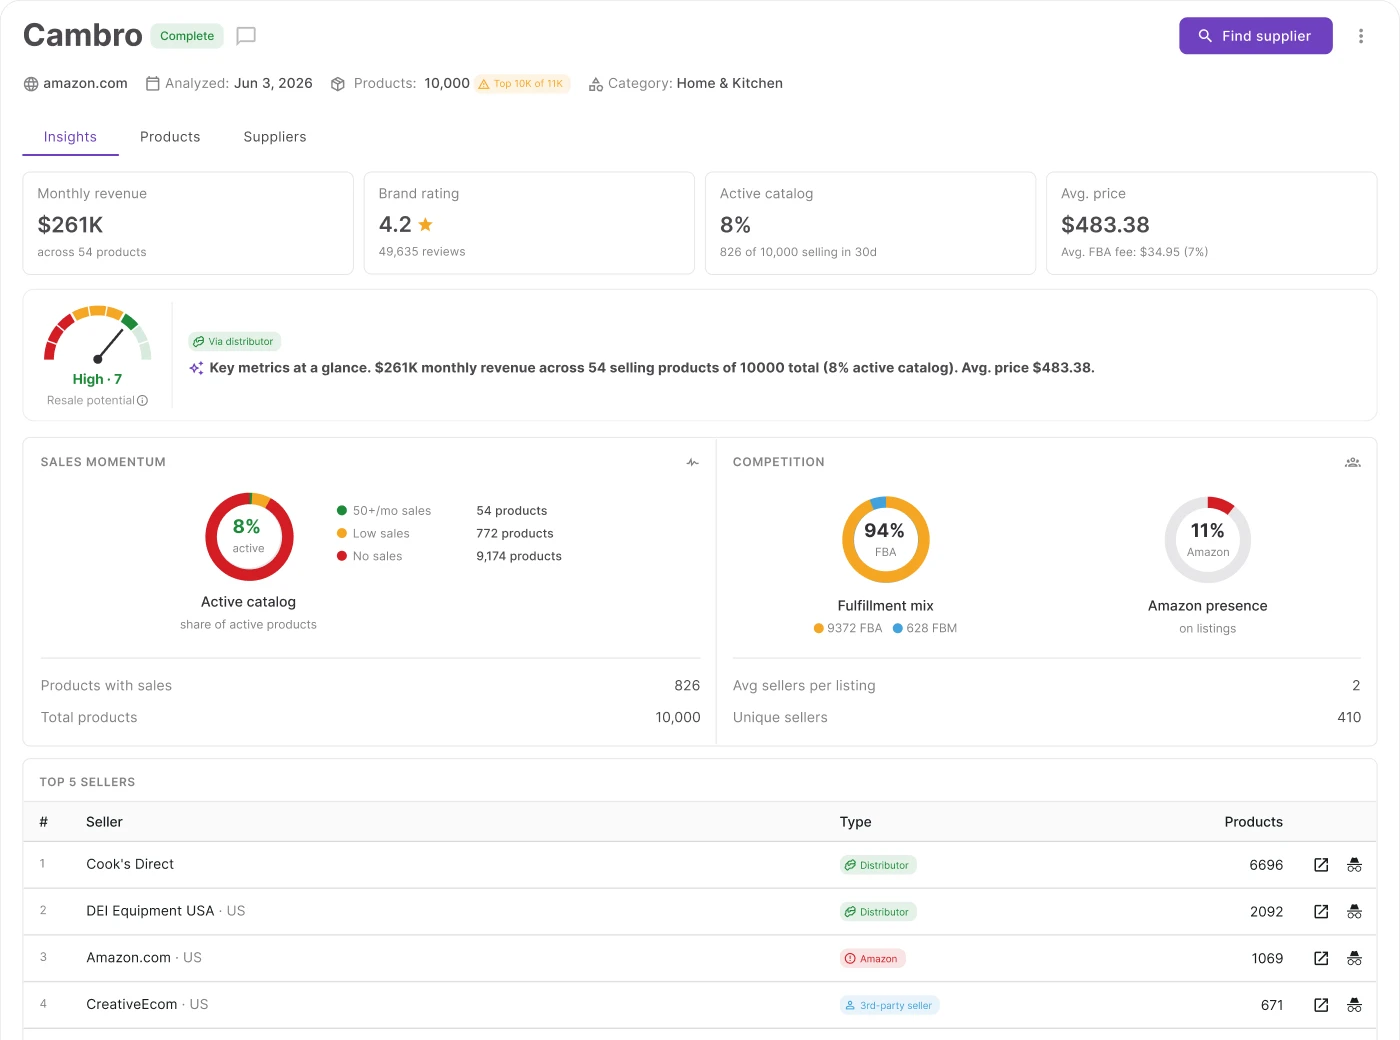Click the 9372 FBA legend entry
This screenshot has height=1040, width=1400.
848,629
